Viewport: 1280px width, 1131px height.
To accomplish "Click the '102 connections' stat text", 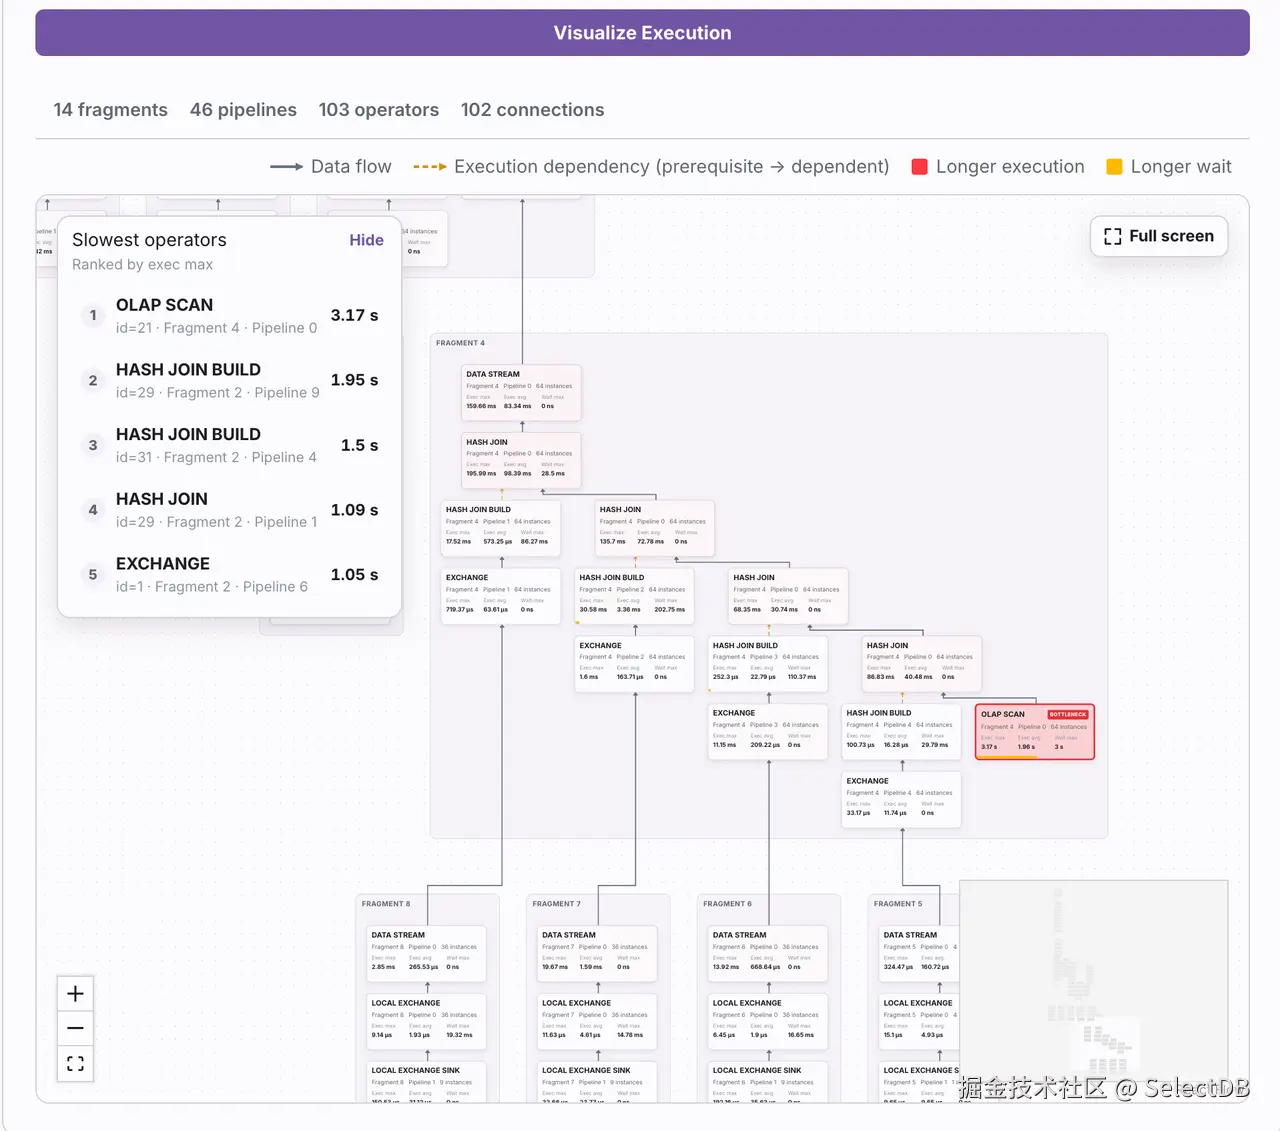I will coord(532,110).
